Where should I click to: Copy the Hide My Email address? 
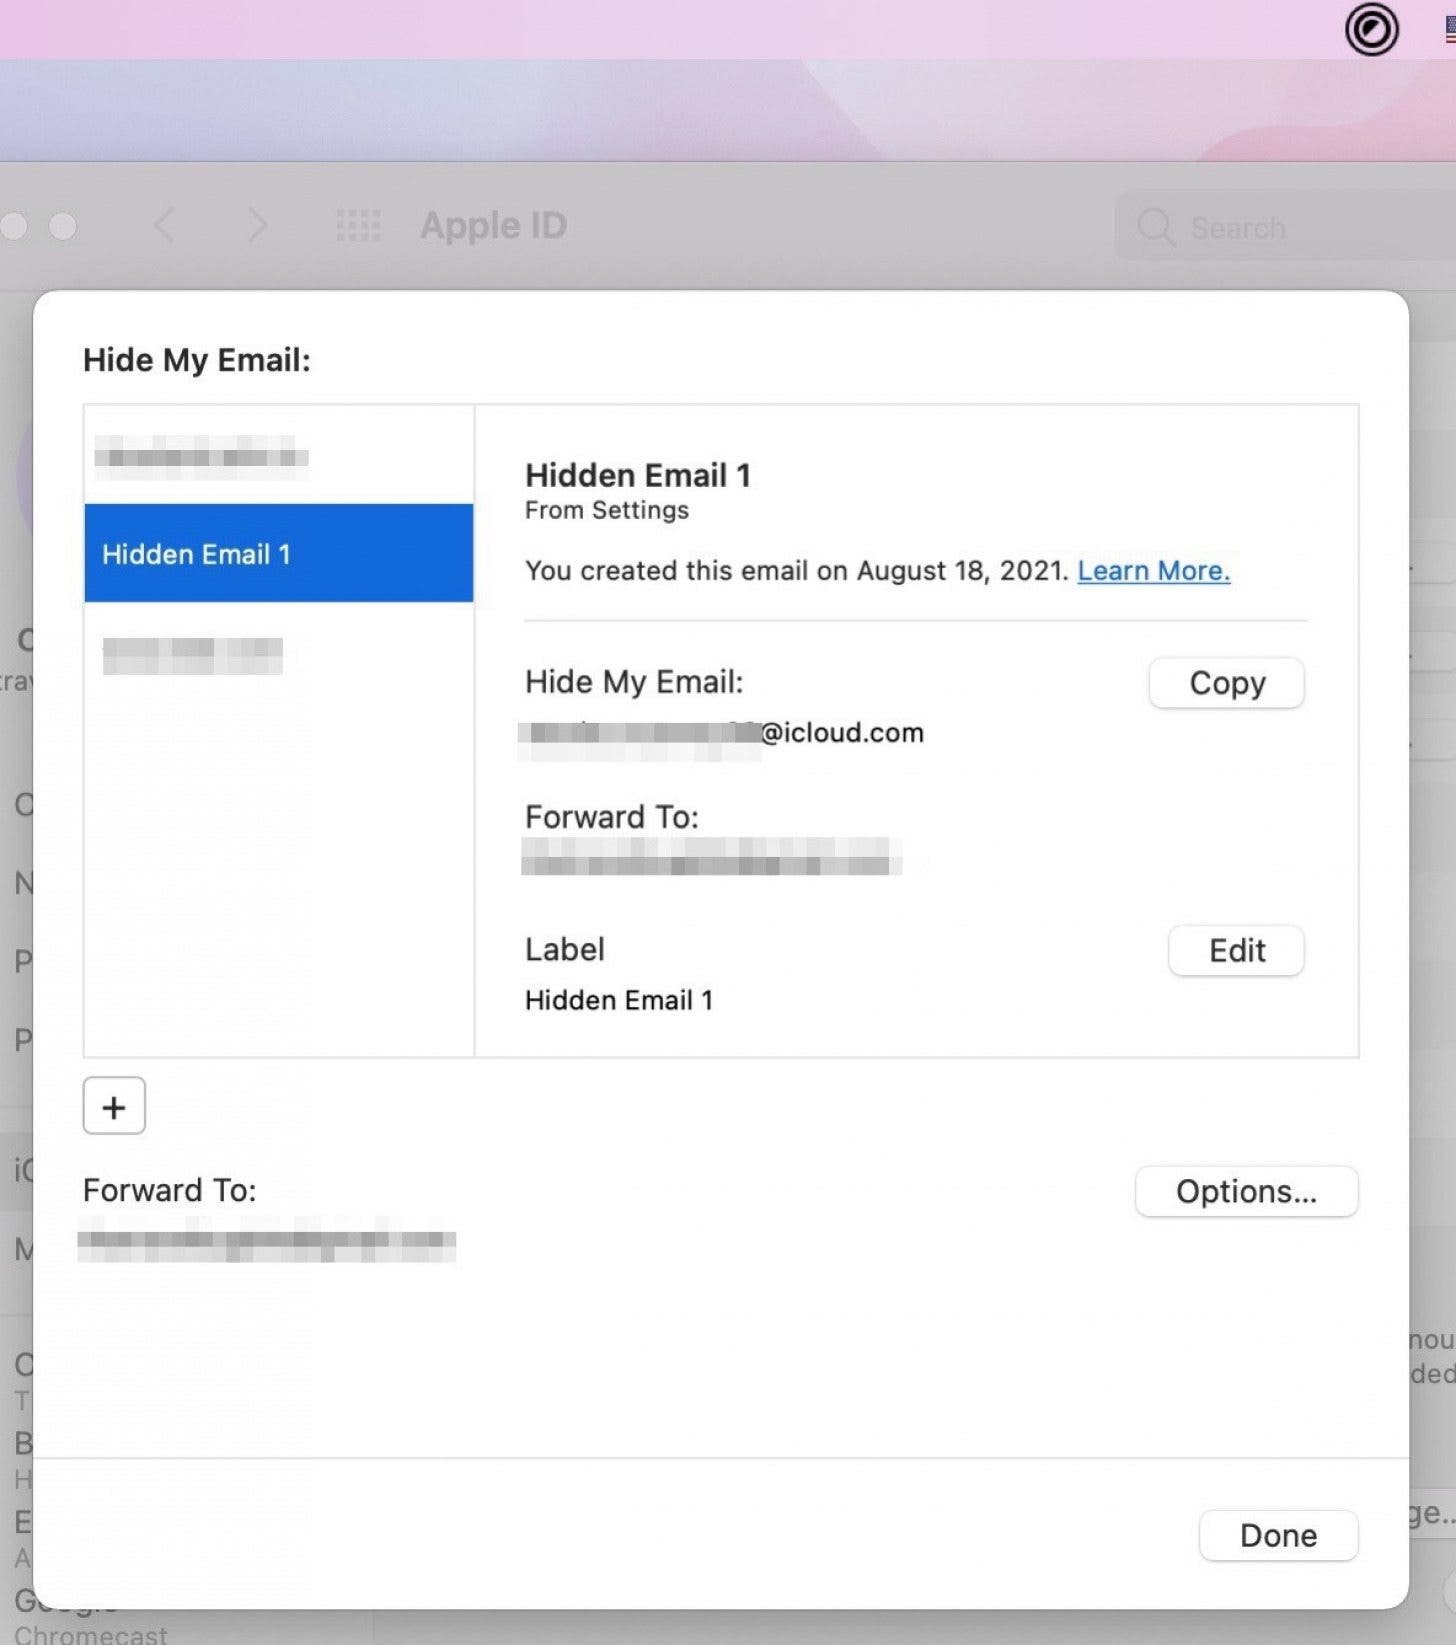[1226, 683]
